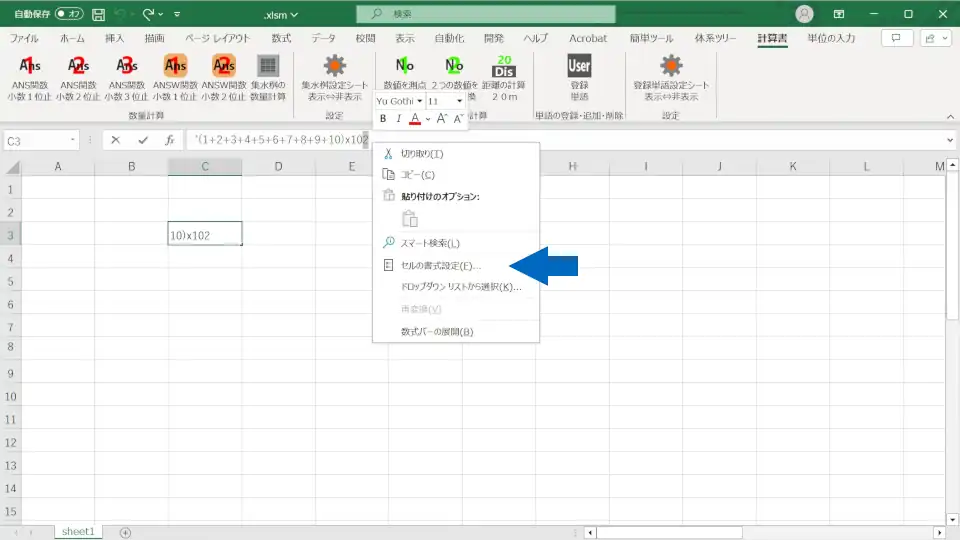Viewport: 960px width, 540px height.
Task: Switch to the Home ribbon tab
Action: [72, 38]
